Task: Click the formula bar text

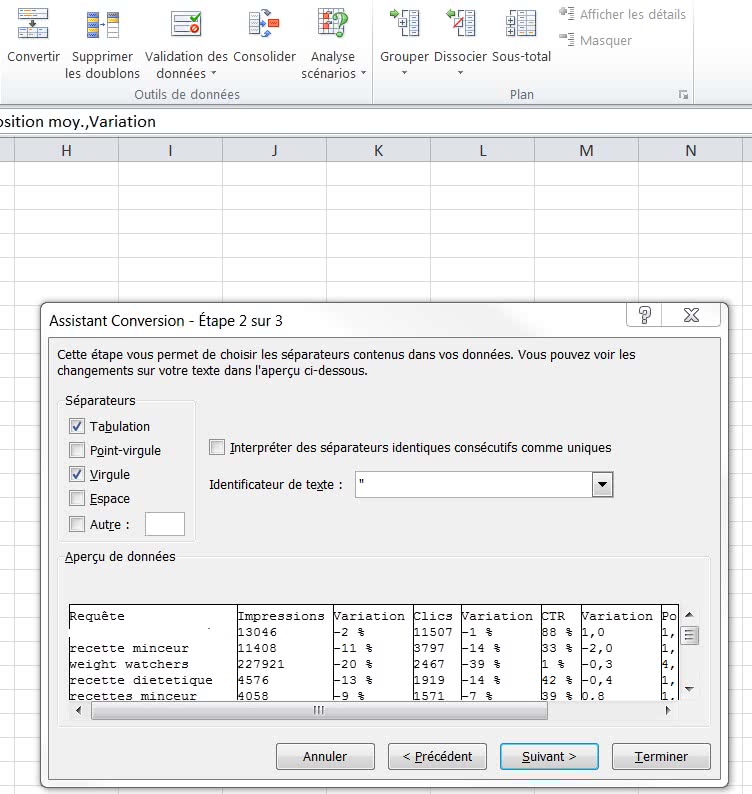Action: click(x=78, y=122)
